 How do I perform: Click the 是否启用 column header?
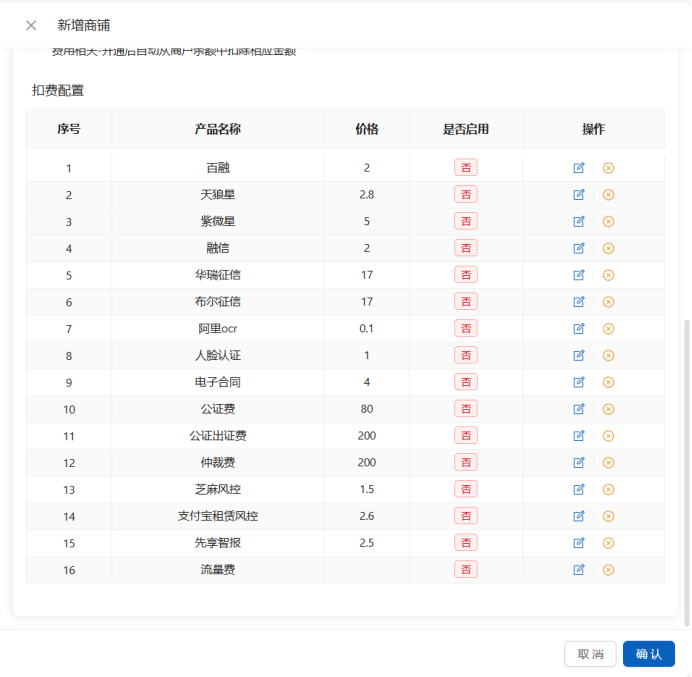466,129
